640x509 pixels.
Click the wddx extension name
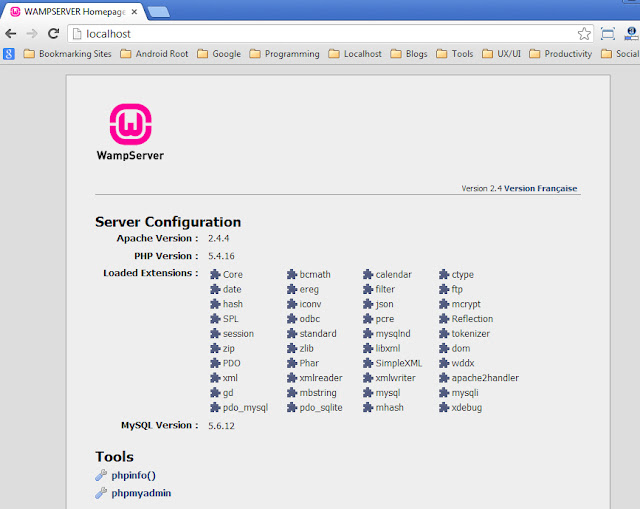coord(463,363)
